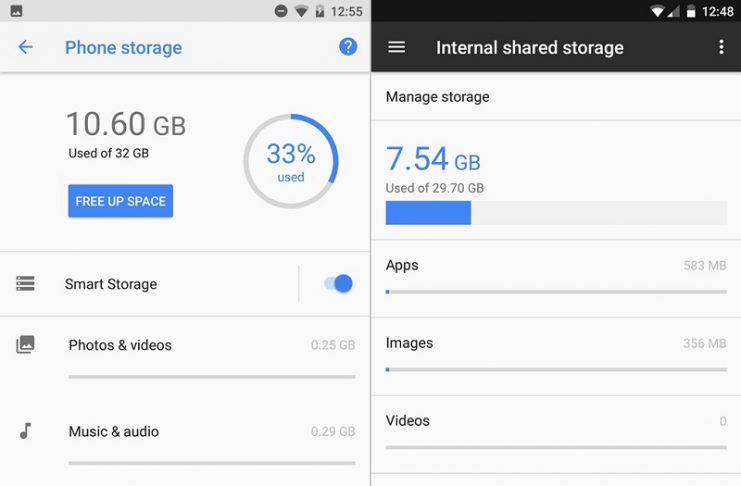Click the Photos & videos icon
Screen dimensions: 741x486
coord(26,345)
